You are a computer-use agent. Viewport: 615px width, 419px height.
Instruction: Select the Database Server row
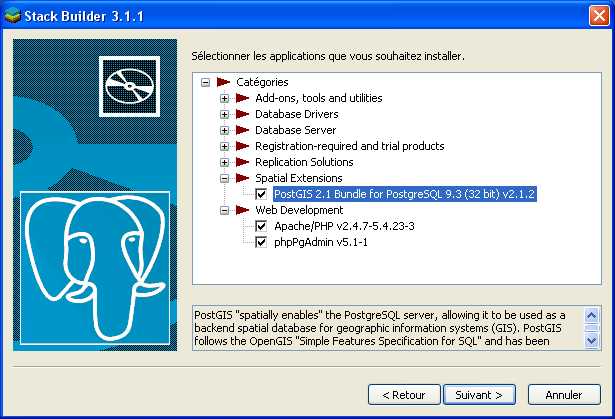(295, 130)
